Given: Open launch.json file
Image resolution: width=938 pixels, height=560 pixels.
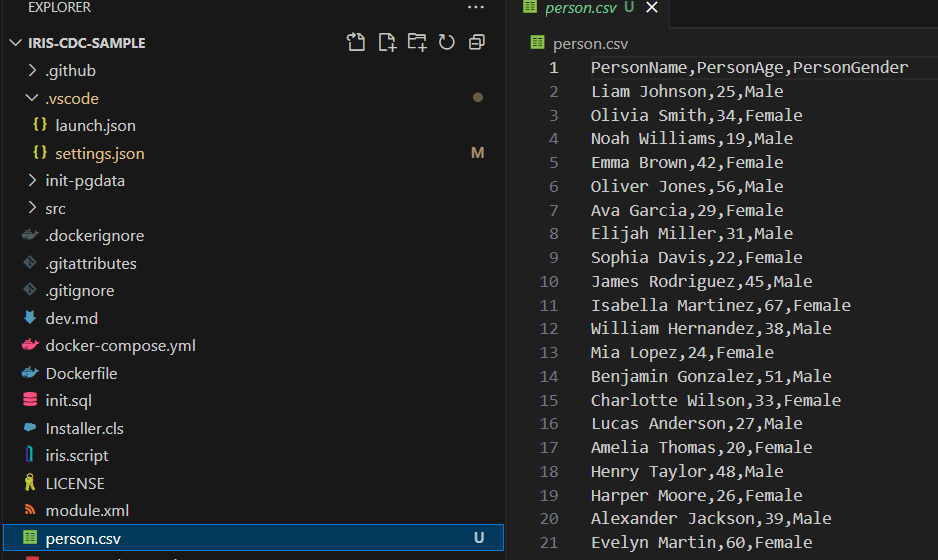Looking at the screenshot, I should pos(95,126).
